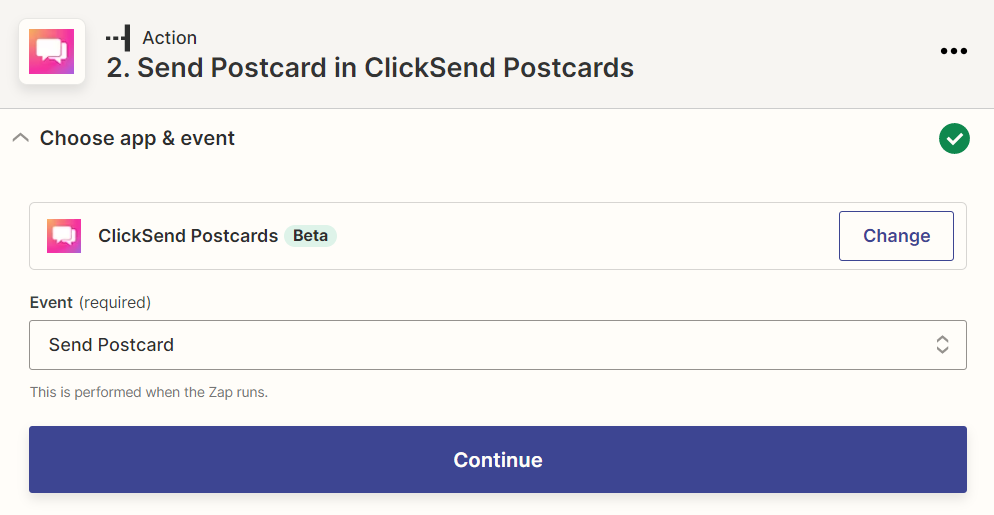Image resolution: width=994 pixels, height=515 pixels.
Task: Click blank area of step header bar
Action: [x=786, y=54]
